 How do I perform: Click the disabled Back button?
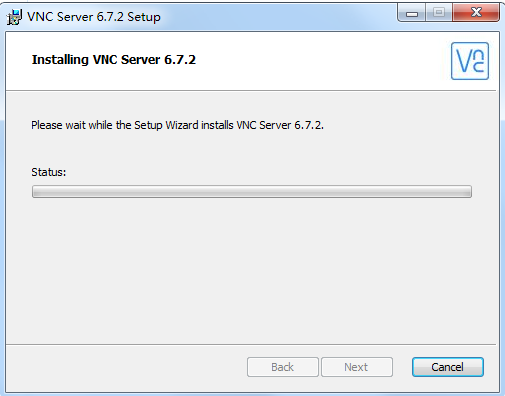point(283,367)
